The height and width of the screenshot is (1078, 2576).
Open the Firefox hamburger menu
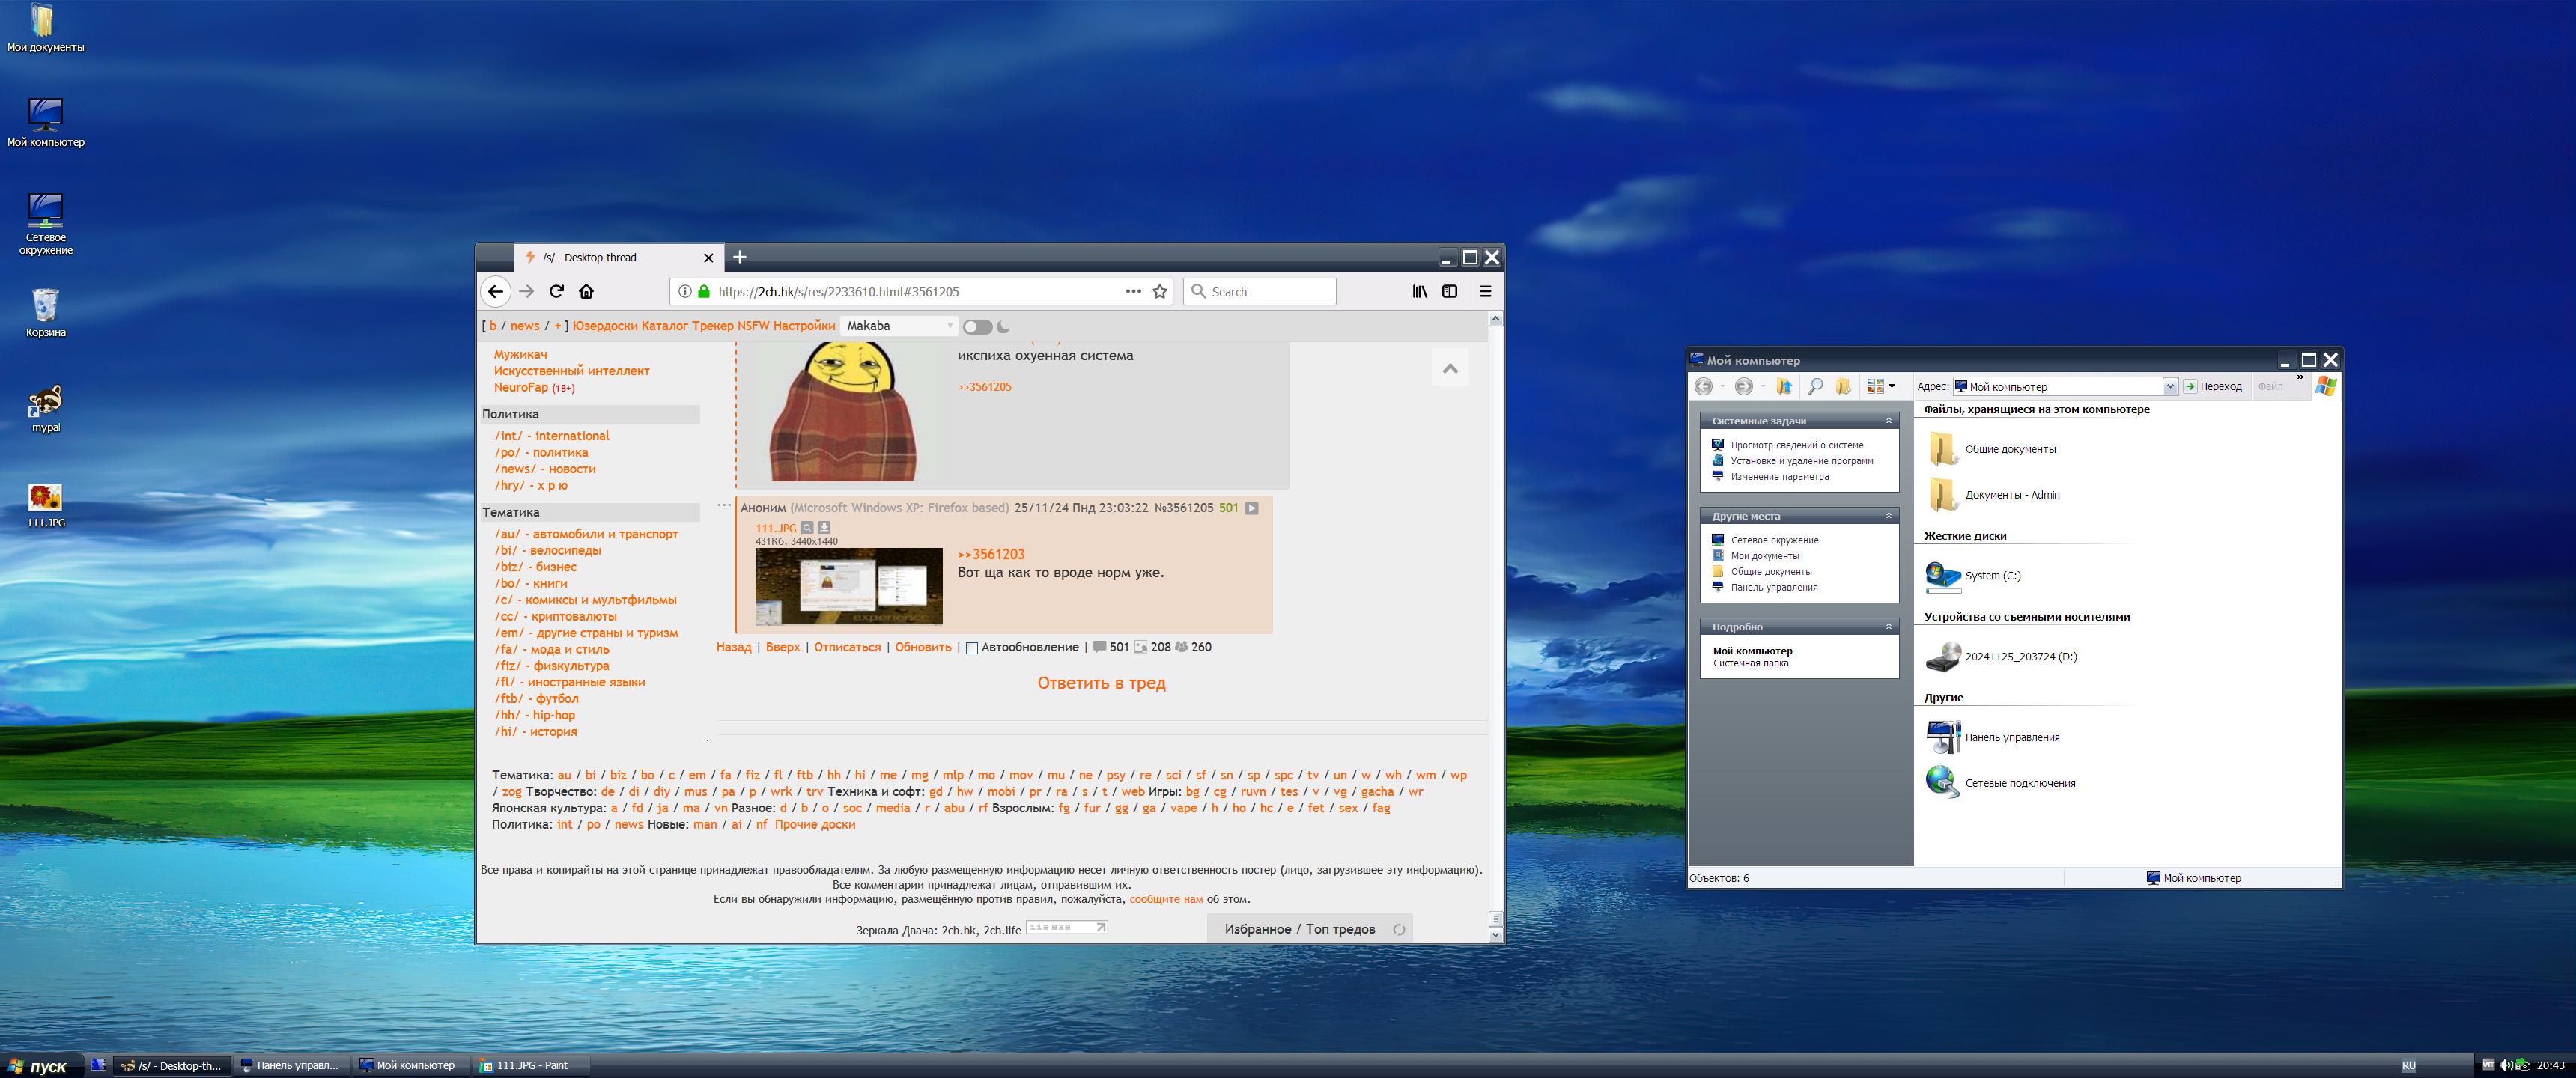[1485, 291]
